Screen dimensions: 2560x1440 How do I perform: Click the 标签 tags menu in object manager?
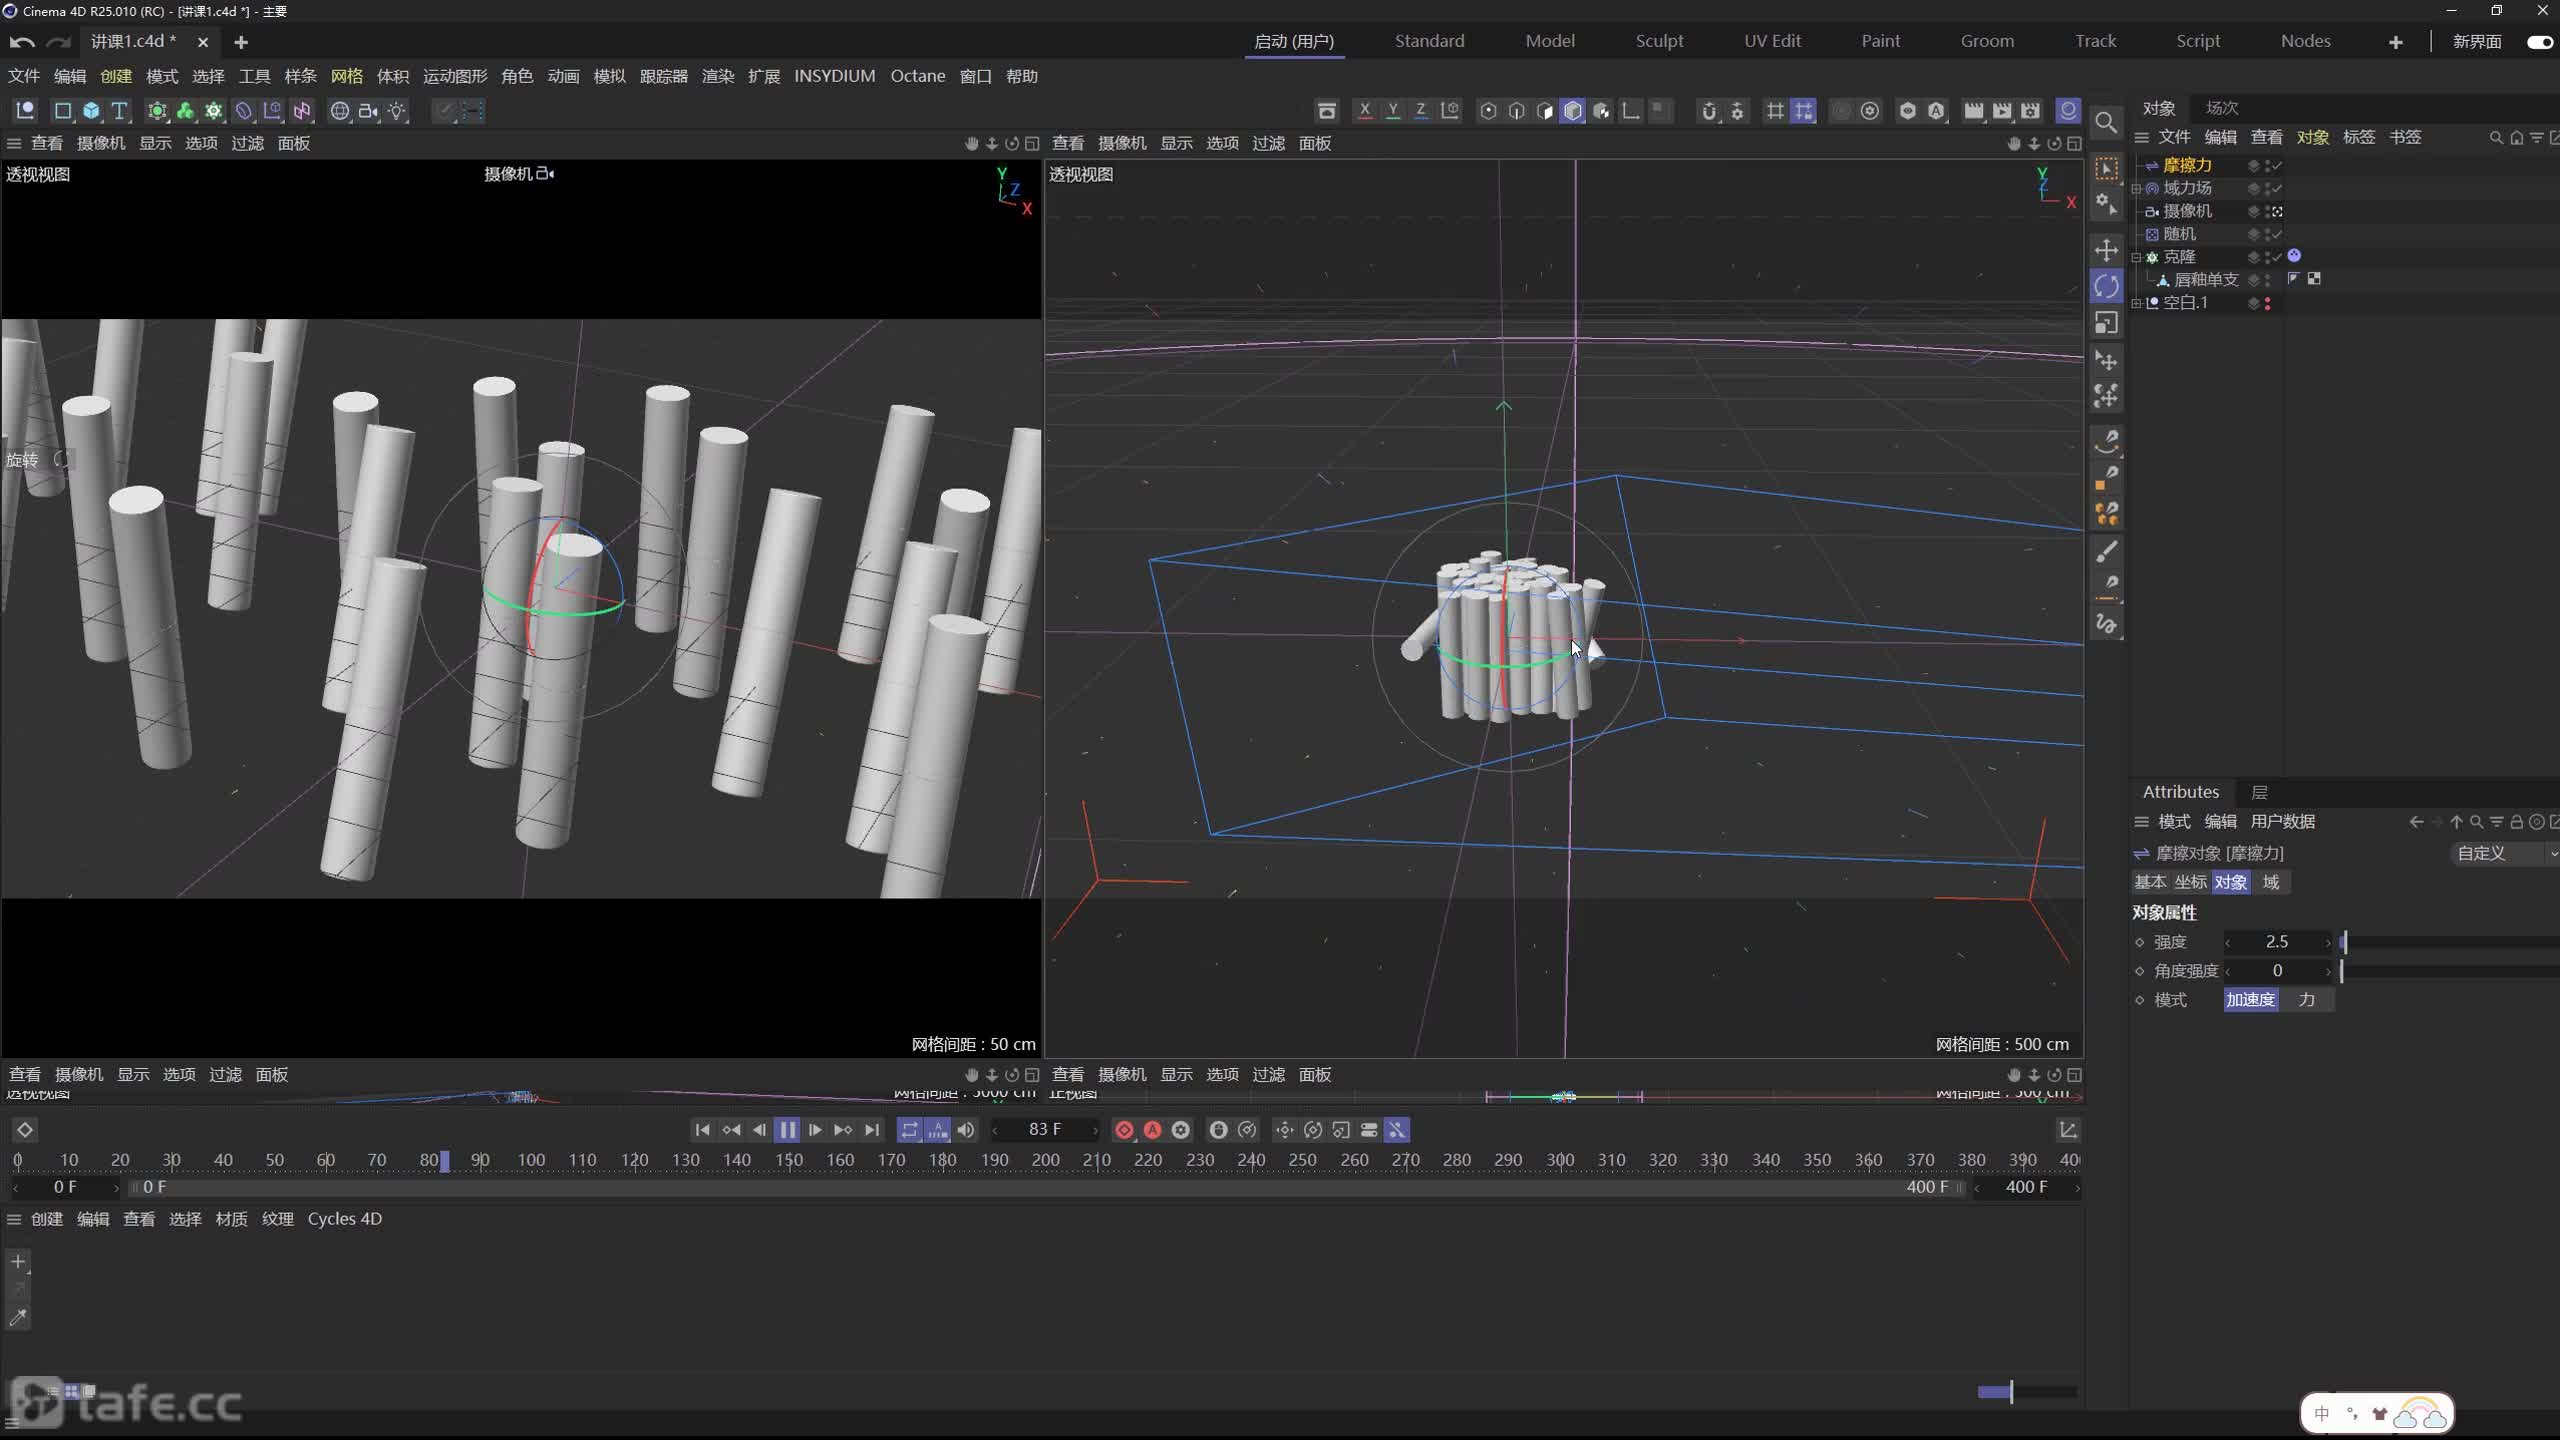[x=2358, y=137]
